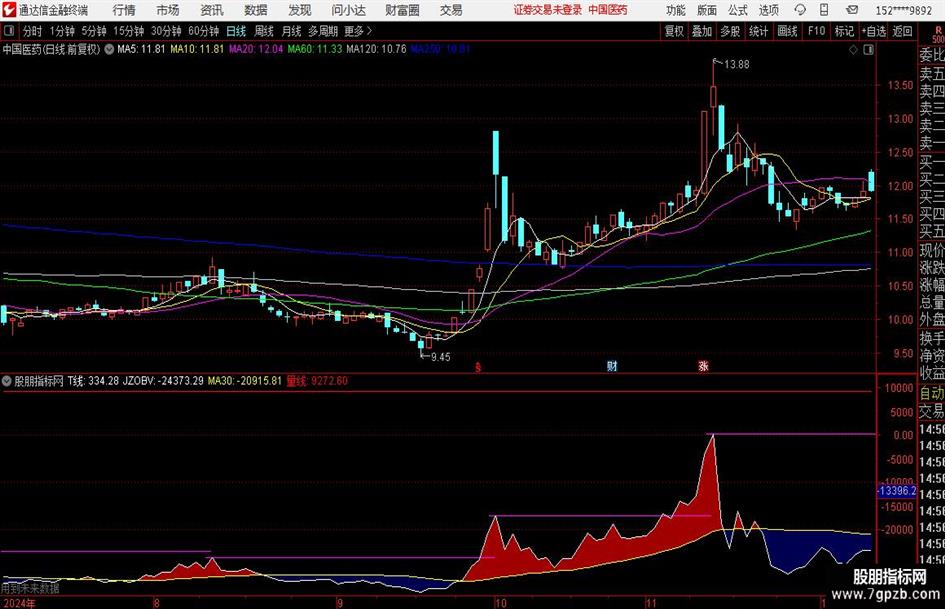
Task: Click the 9.45 low price label
Action: pyautogui.click(x=441, y=357)
